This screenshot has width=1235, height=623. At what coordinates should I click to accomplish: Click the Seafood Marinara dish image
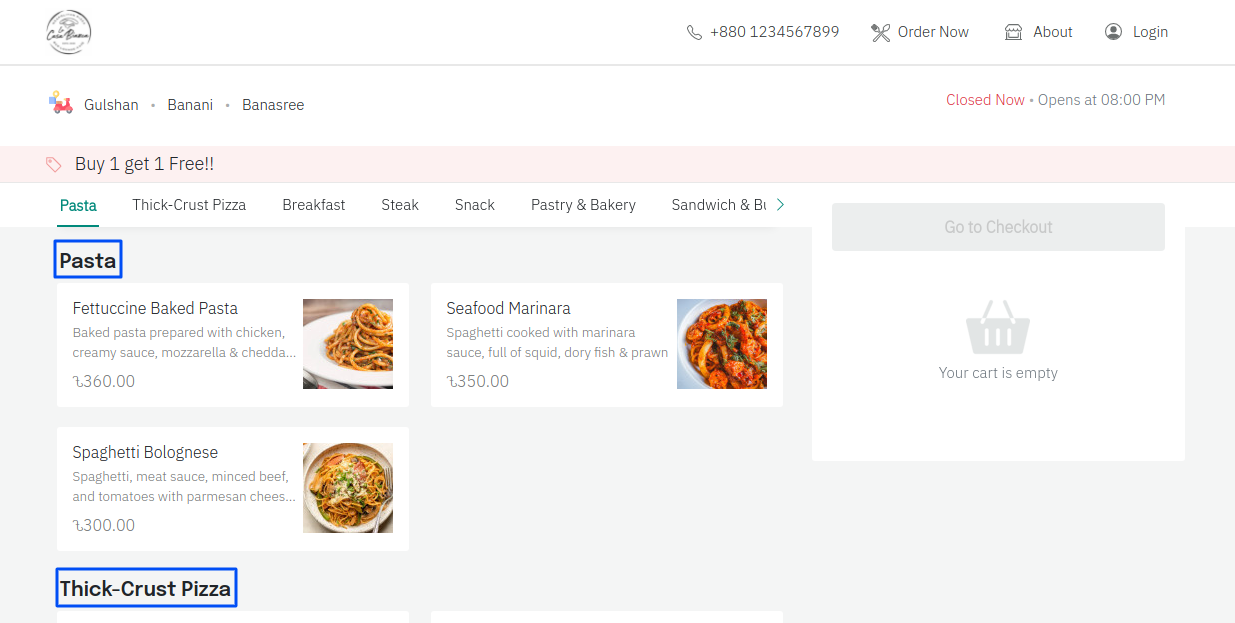tap(721, 344)
